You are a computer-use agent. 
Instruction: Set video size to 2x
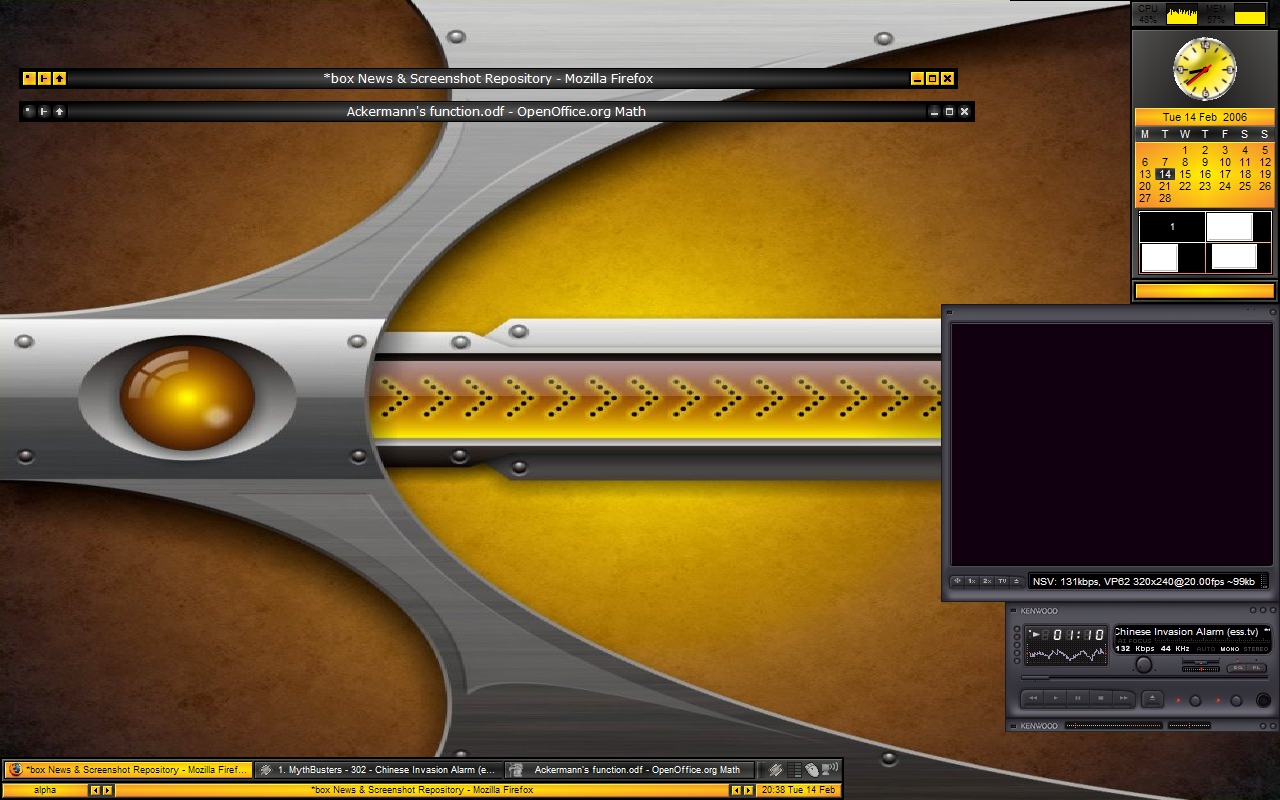pyautogui.click(x=987, y=581)
